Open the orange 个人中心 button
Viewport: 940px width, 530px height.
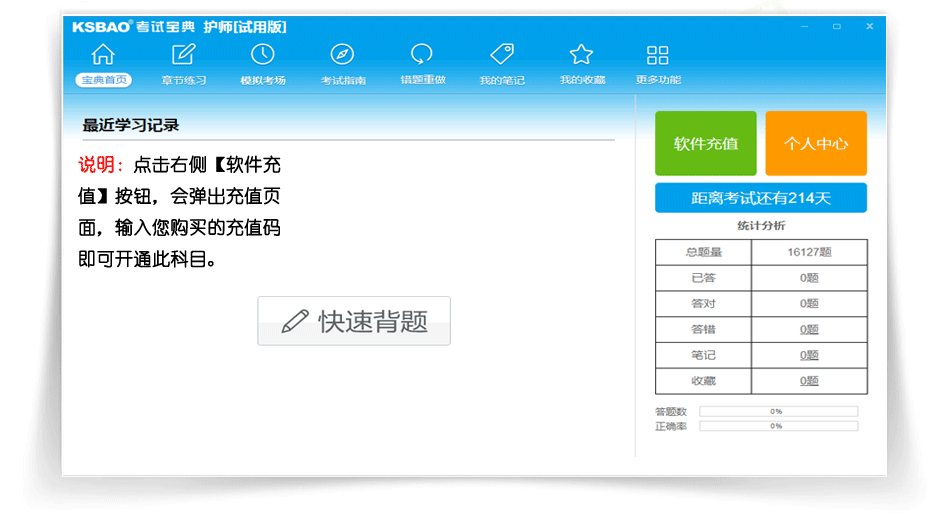click(x=816, y=144)
